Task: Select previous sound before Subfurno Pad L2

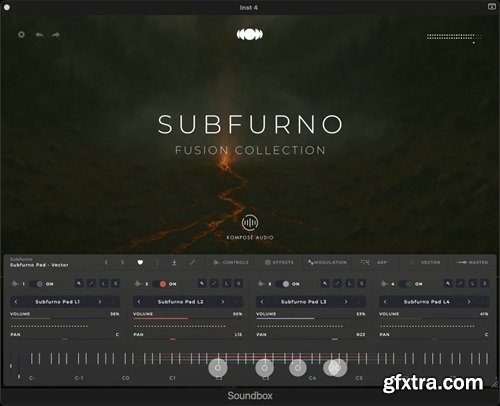Action: click(139, 302)
